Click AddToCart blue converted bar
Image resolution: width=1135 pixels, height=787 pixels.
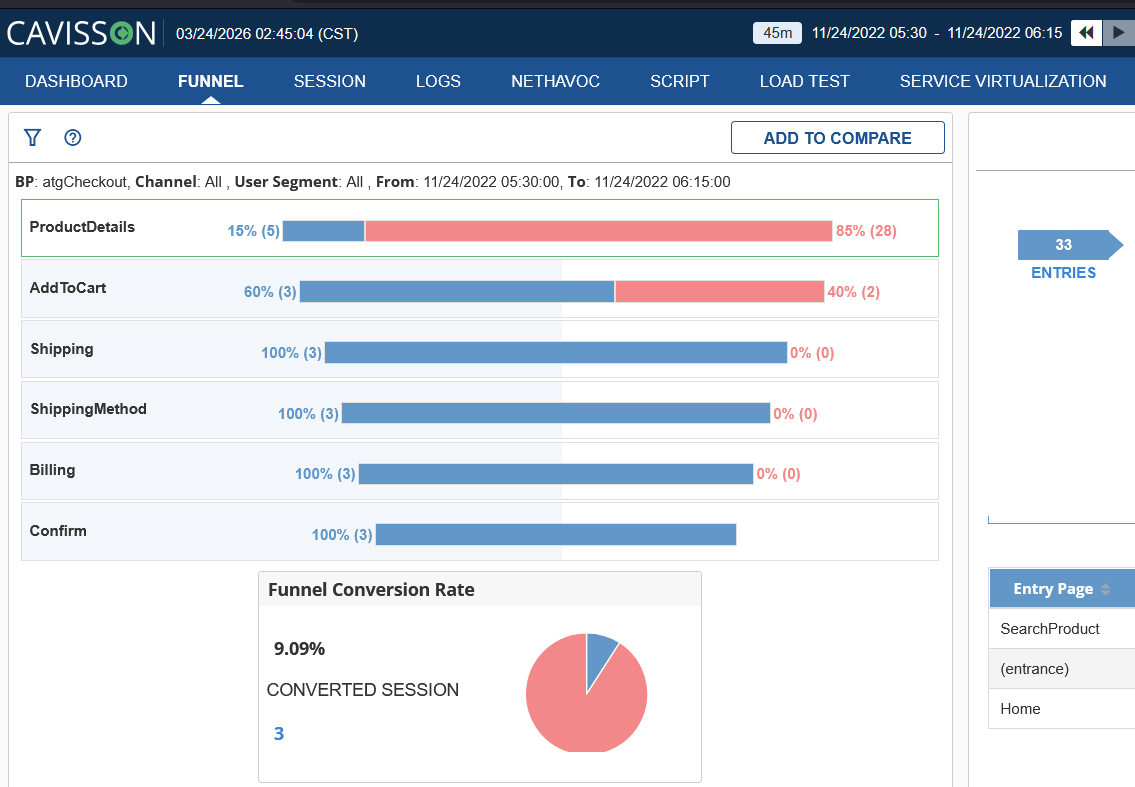point(457,292)
